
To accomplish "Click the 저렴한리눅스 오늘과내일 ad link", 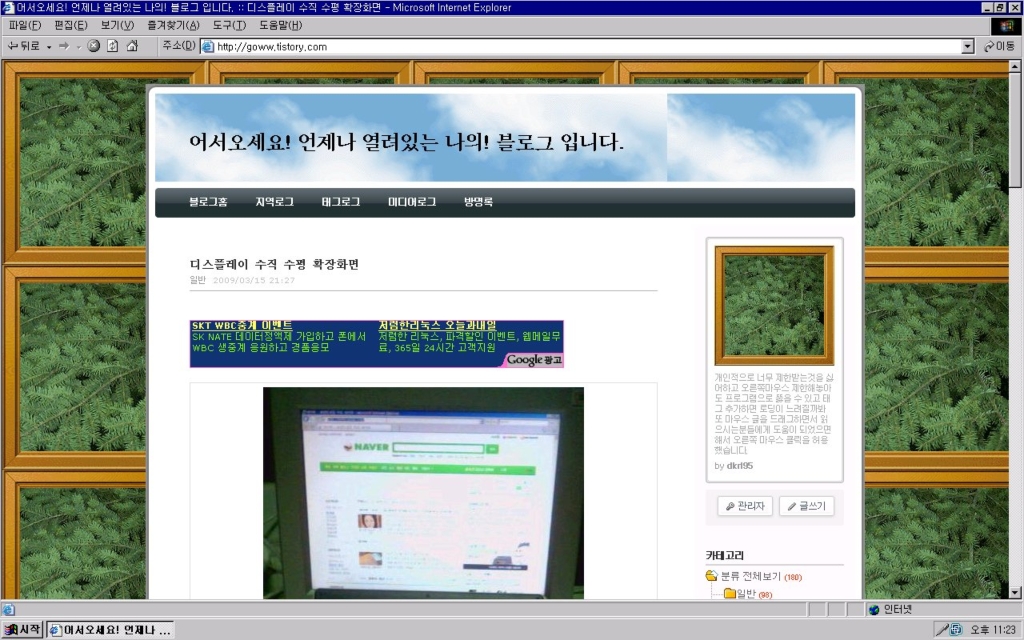I will (437, 325).
